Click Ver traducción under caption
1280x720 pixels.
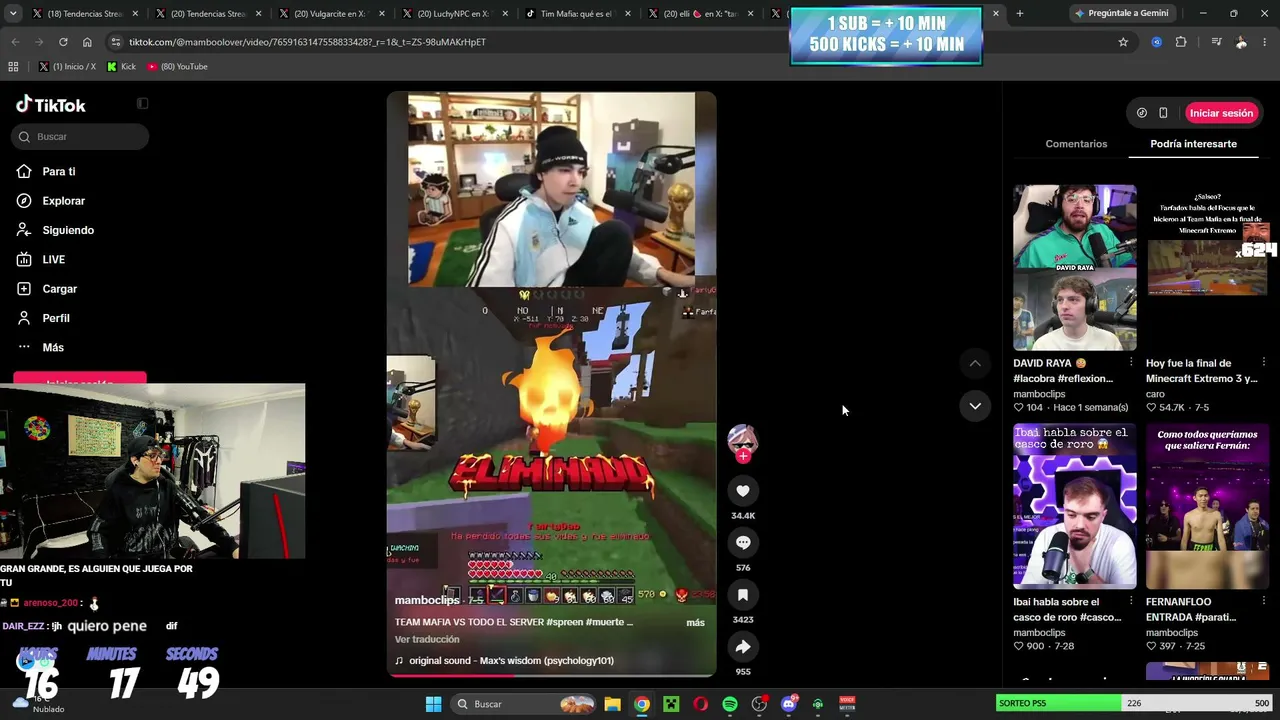click(427, 640)
